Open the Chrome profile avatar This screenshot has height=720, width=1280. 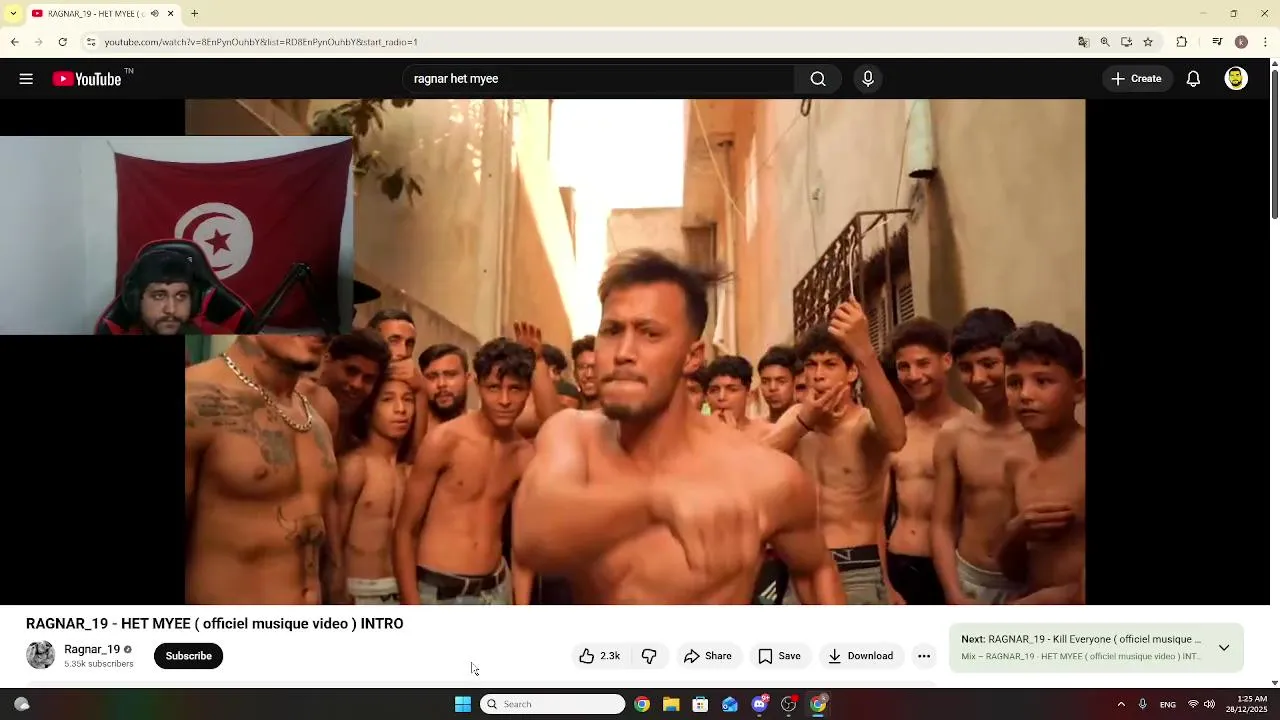click(1241, 42)
